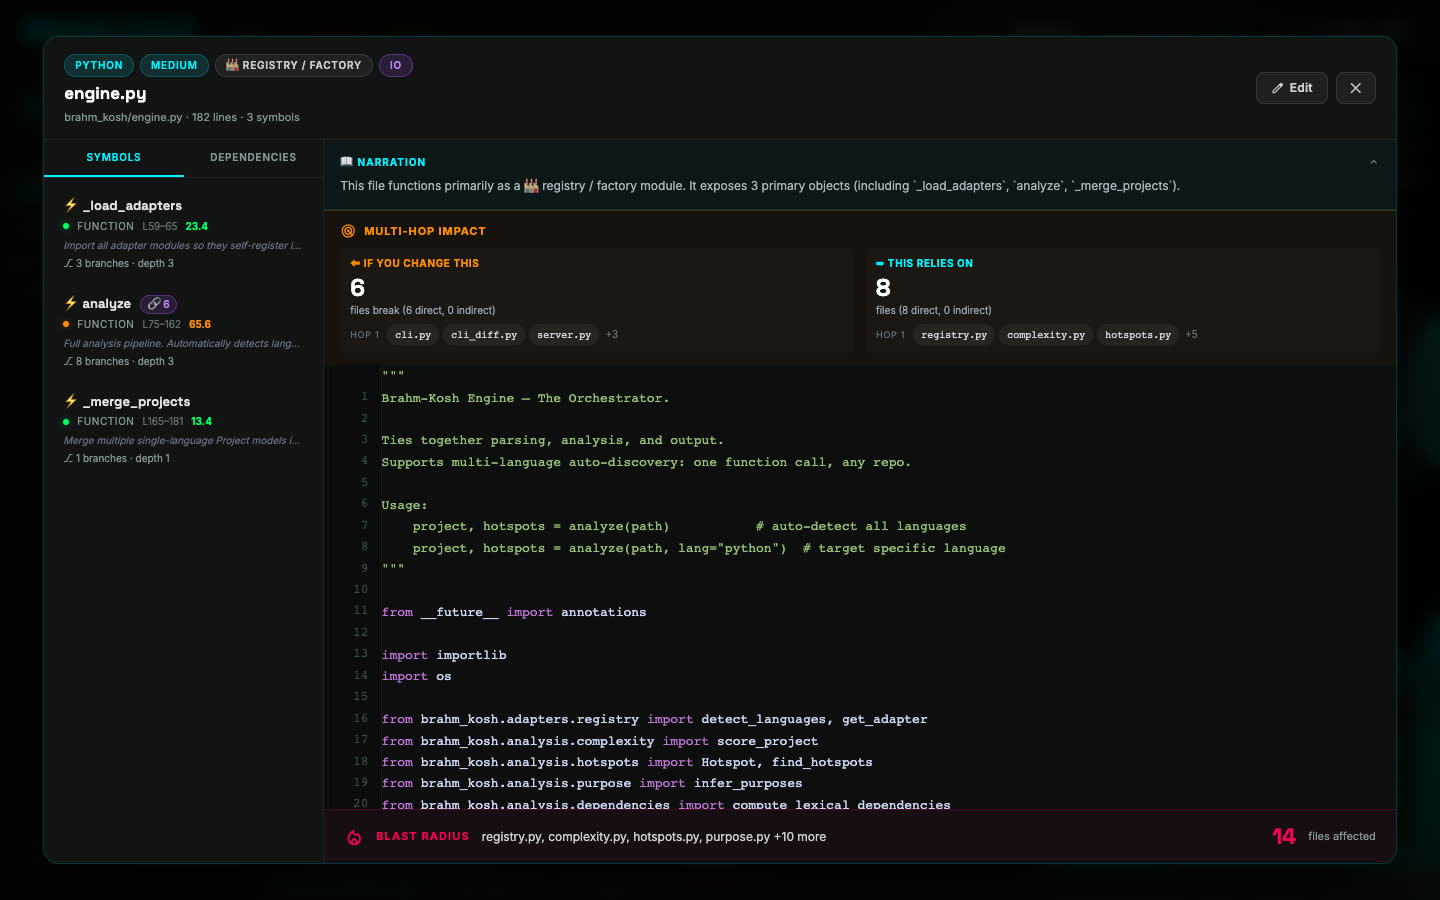Screen dimensions: 1440x900
Task: Open the hotspots.py file chip
Action: tap(1138, 335)
